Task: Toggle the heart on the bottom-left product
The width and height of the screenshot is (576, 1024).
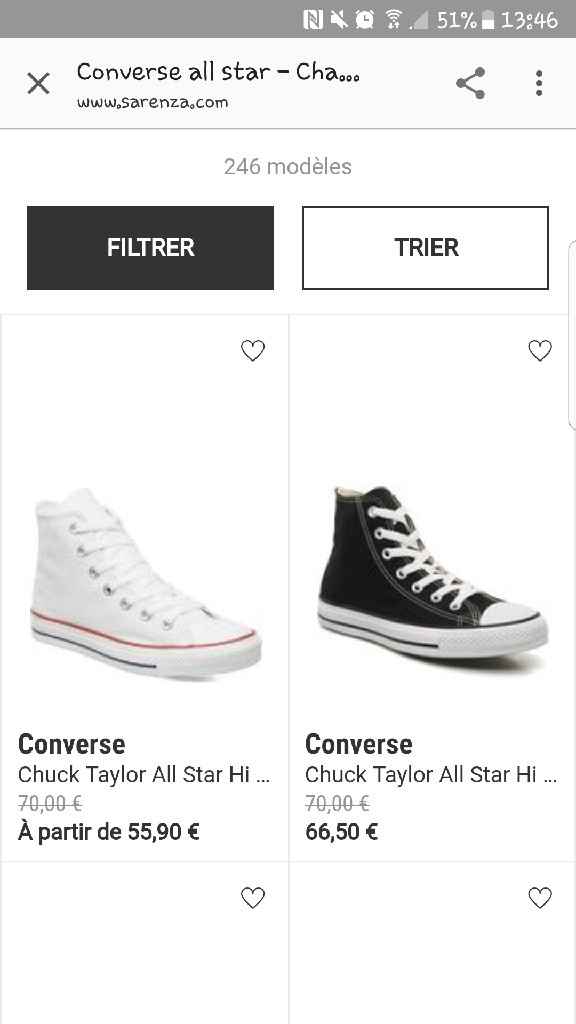Action: (253, 897)
